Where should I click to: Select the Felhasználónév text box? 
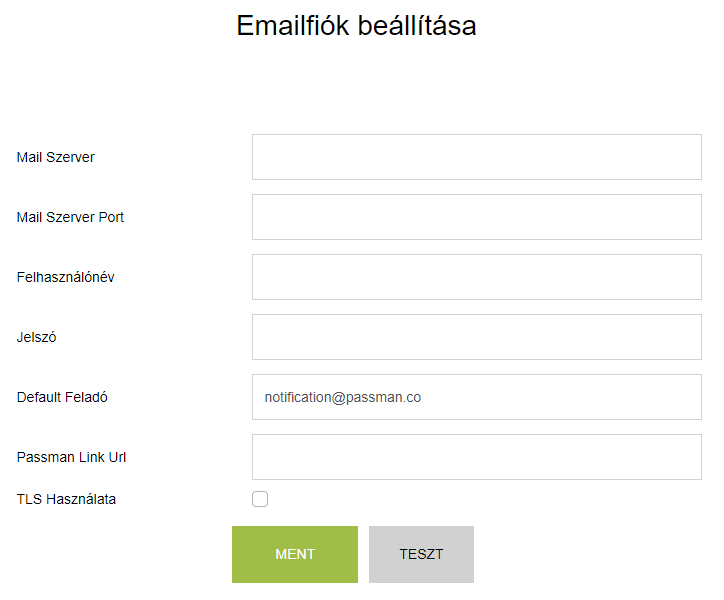click(x=476, y=277)
